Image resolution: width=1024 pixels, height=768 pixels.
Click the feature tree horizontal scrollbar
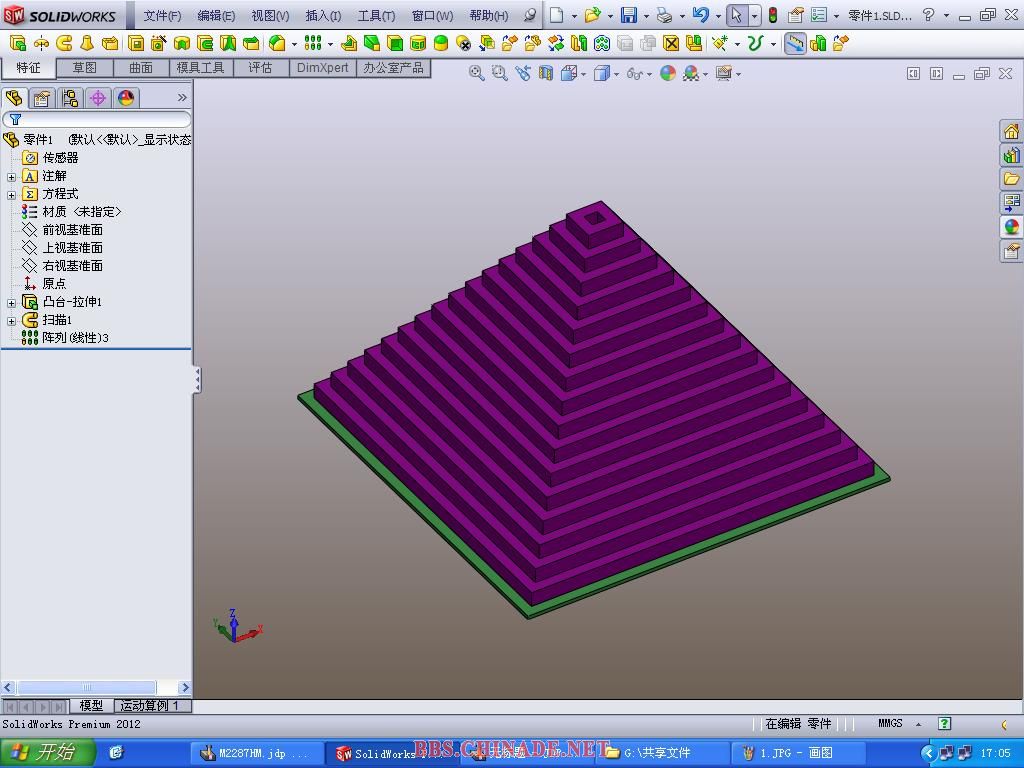86,687
